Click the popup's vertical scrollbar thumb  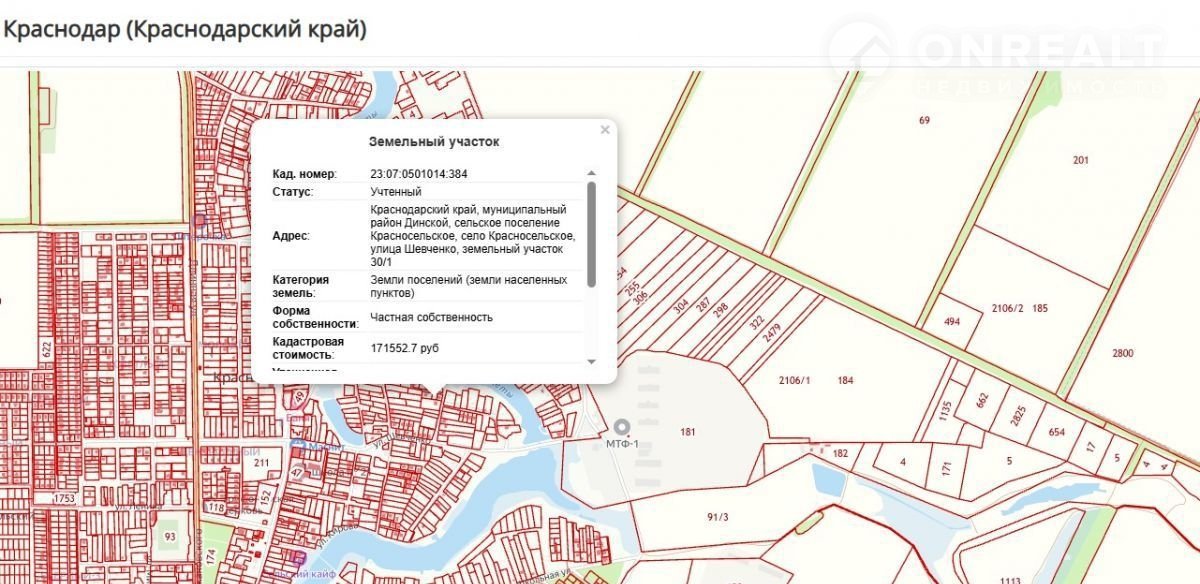591,233
